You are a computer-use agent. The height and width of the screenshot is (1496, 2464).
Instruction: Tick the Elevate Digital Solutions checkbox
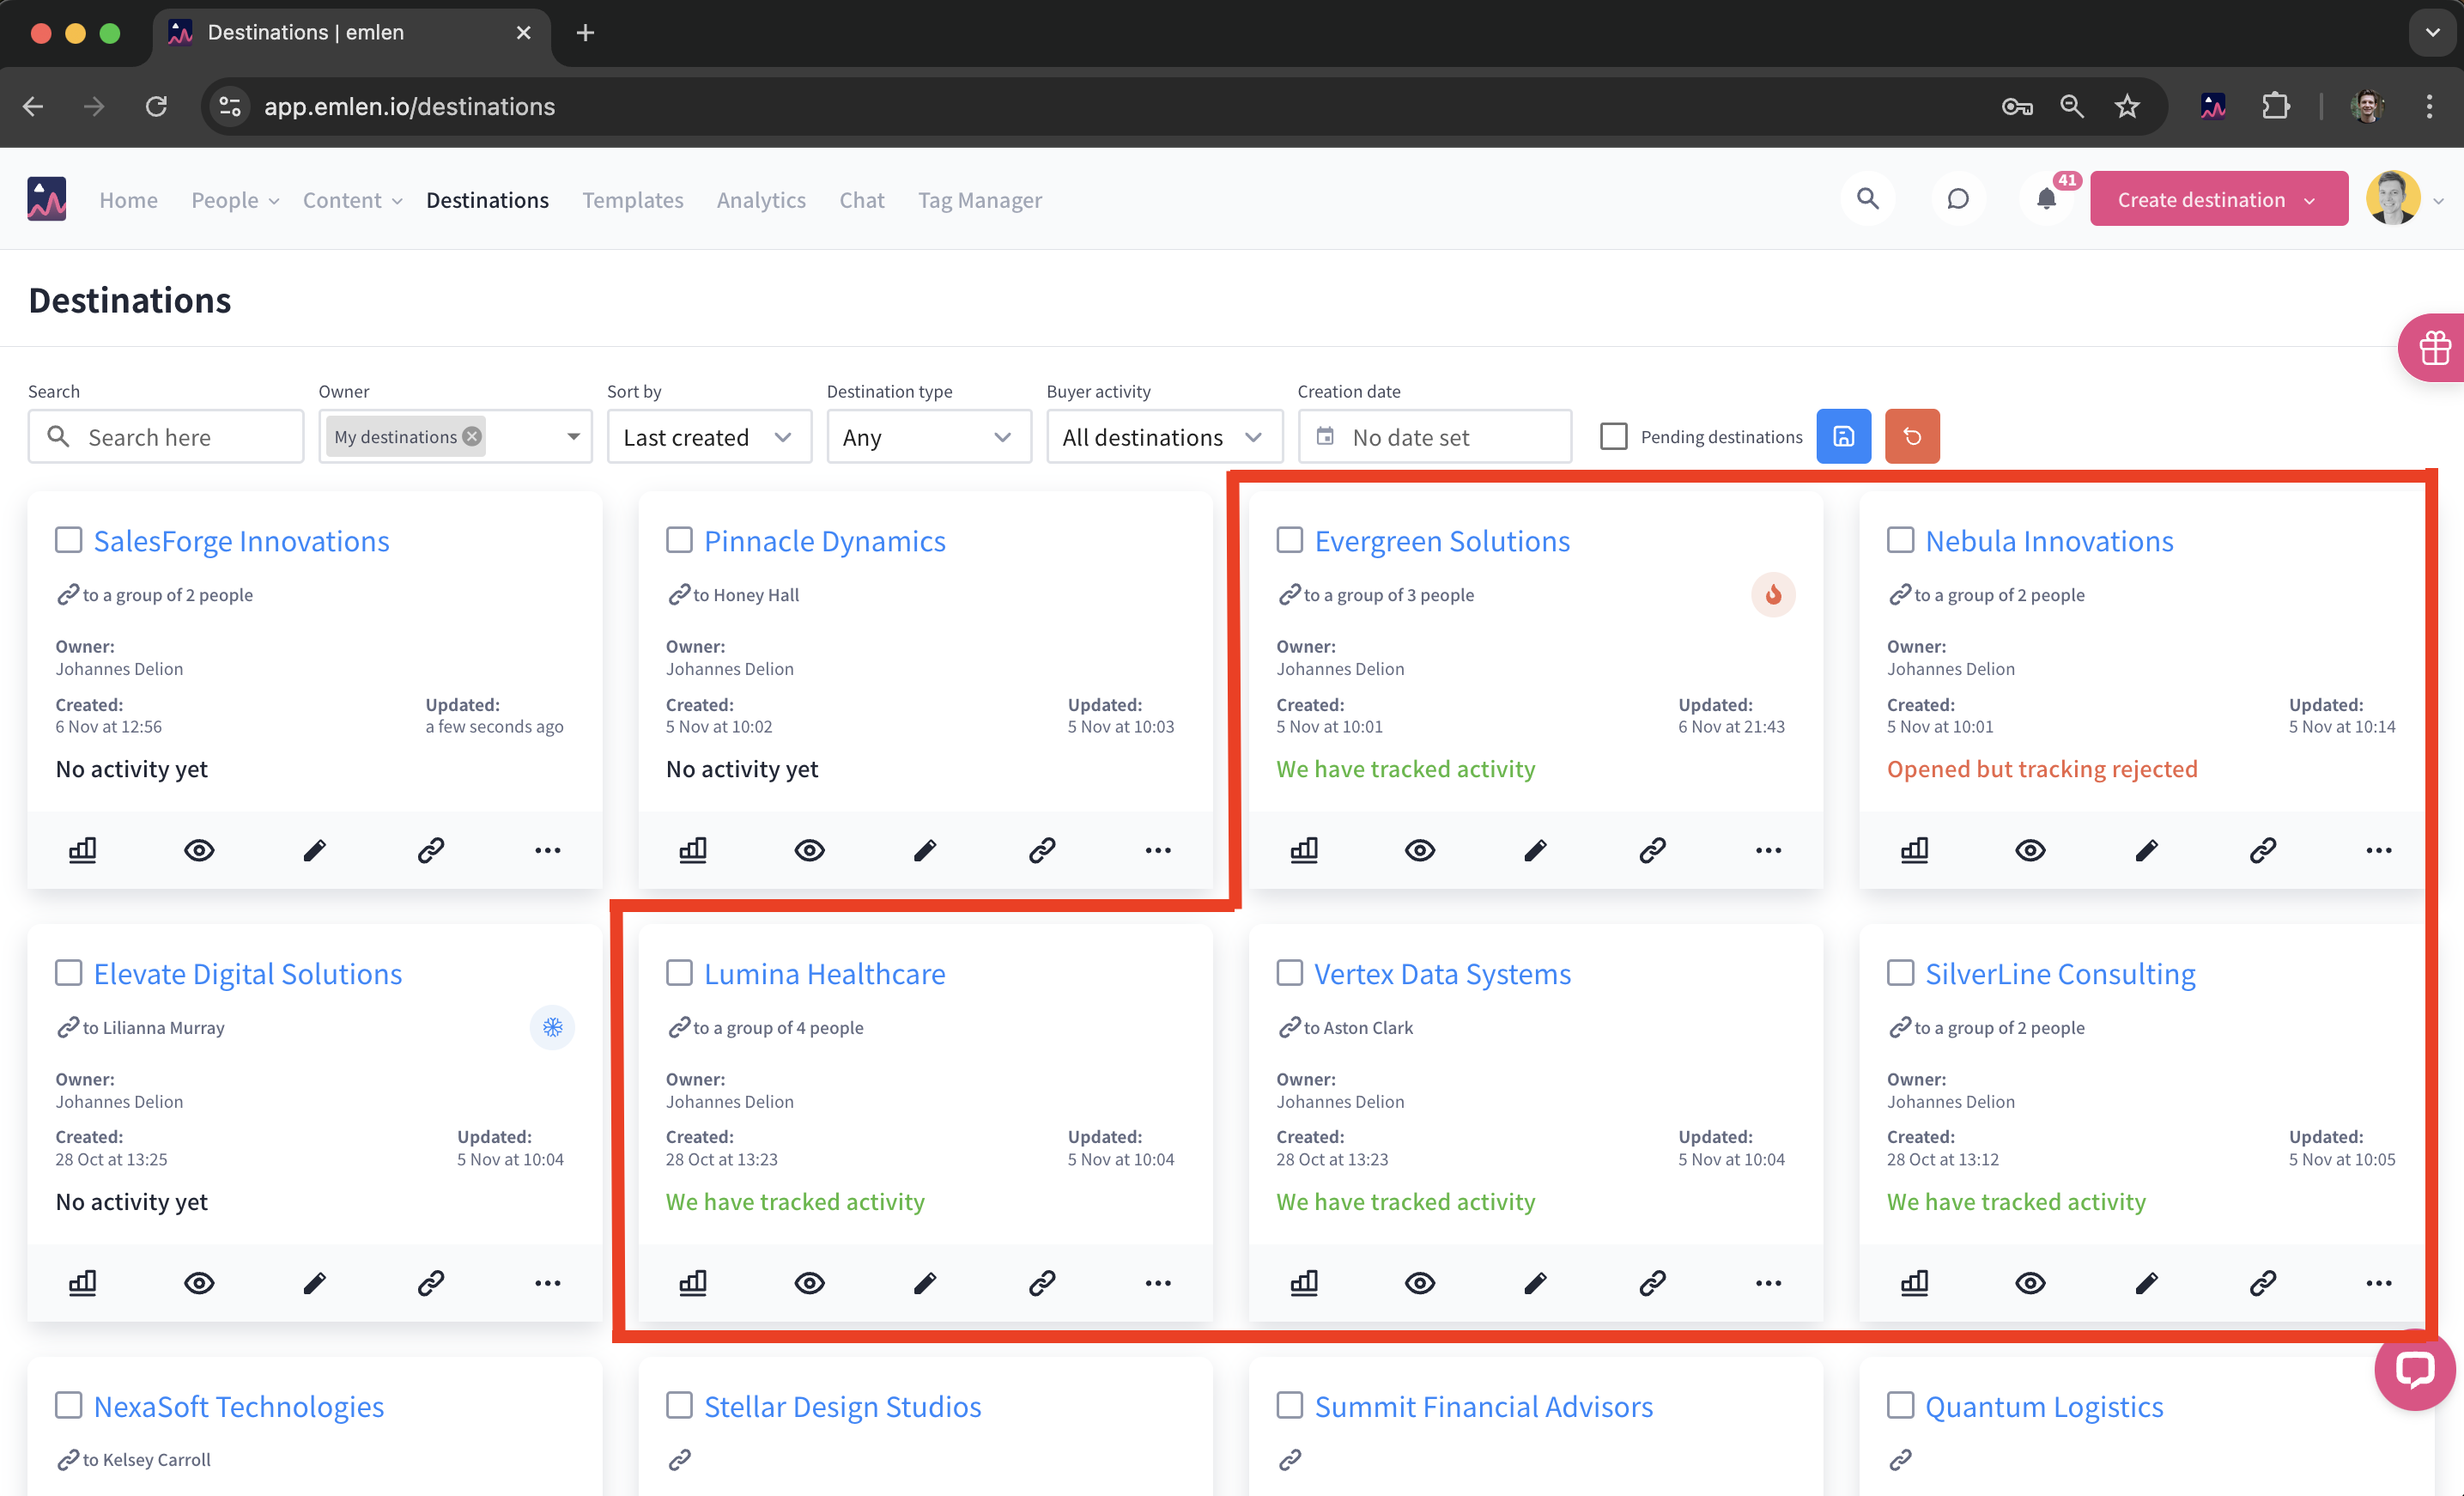pyautogui.click(x=68, y=973)
